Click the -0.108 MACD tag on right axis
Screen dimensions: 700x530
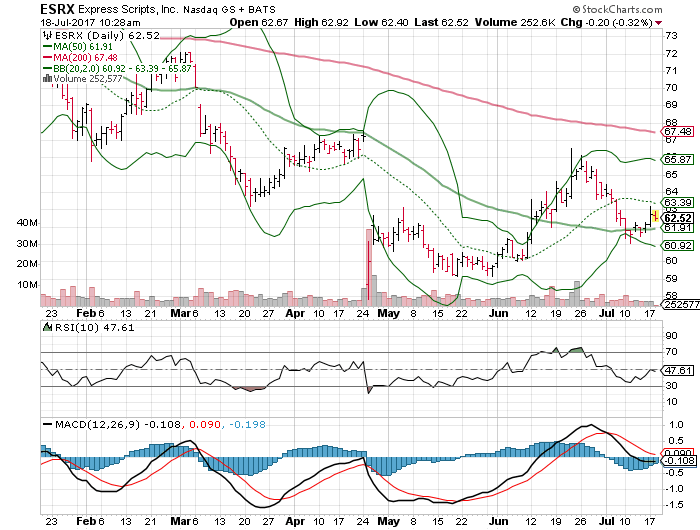tap(679, 461)
